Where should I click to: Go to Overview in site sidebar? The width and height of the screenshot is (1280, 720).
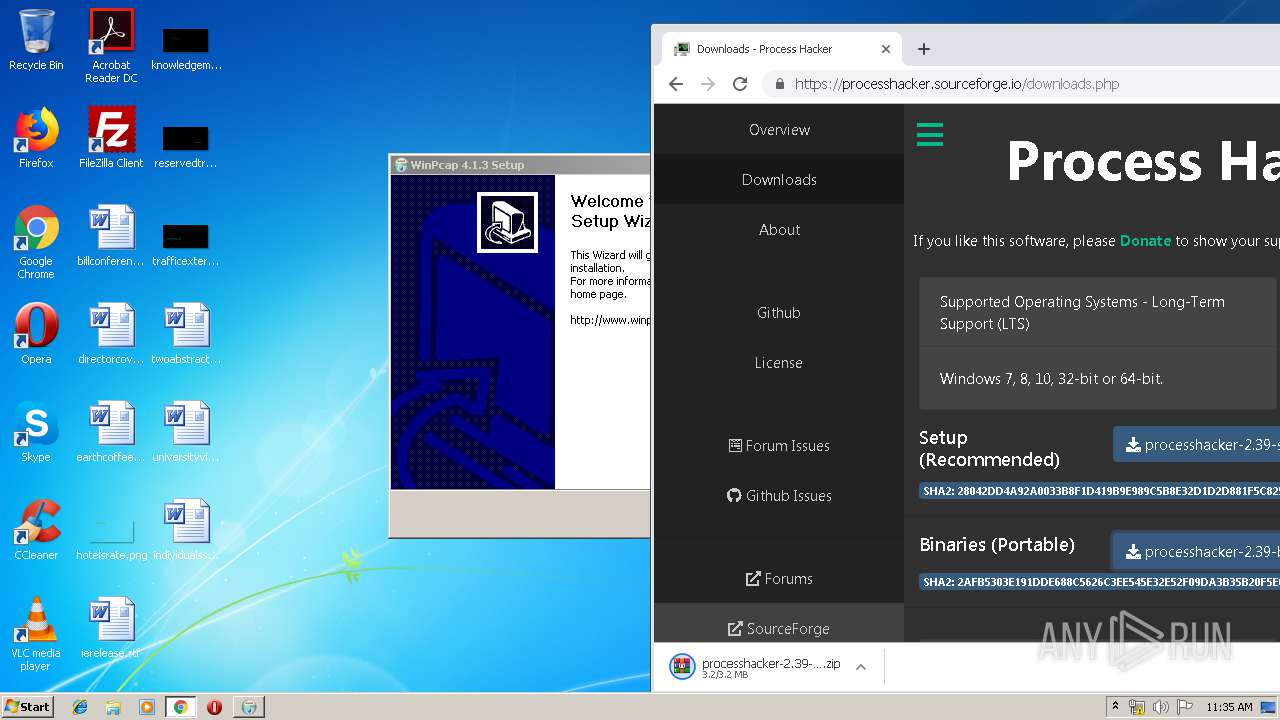tap(779, 130)
